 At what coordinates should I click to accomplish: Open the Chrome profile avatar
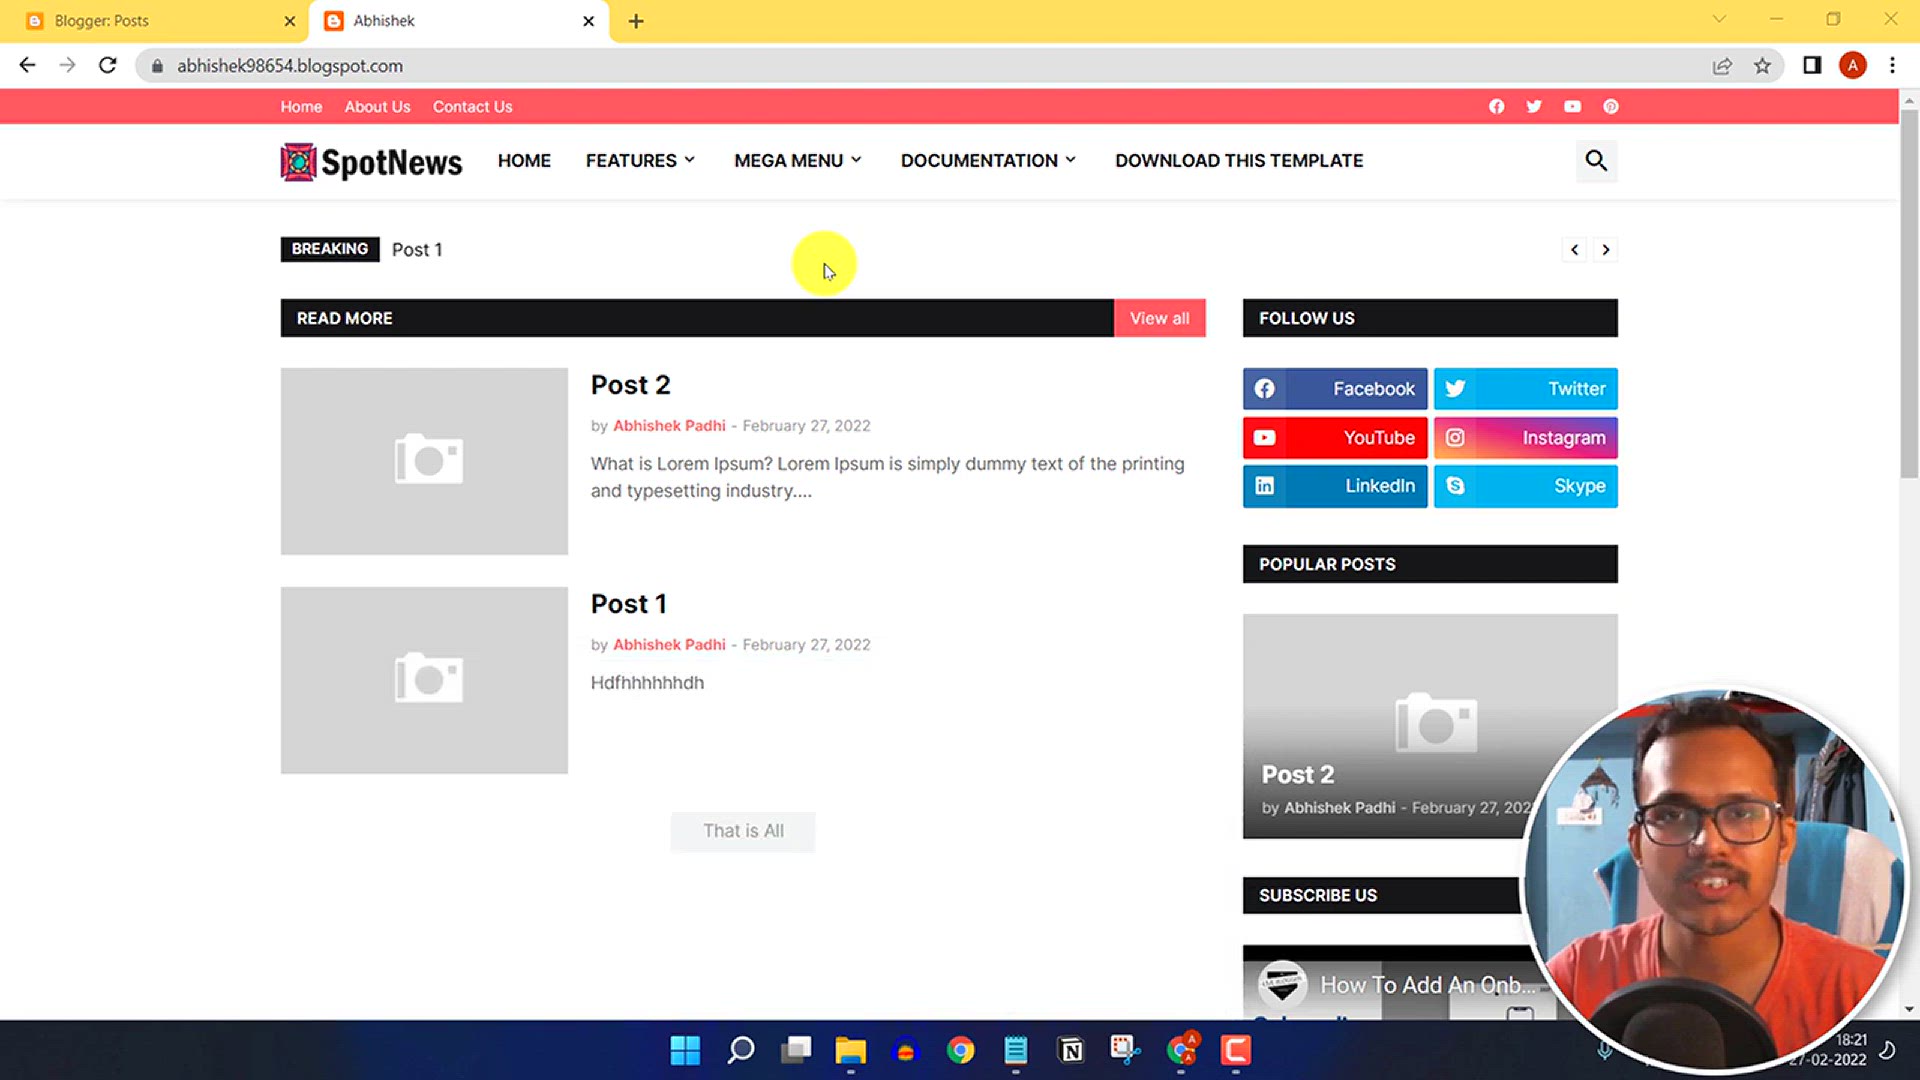pos(1852,65)
